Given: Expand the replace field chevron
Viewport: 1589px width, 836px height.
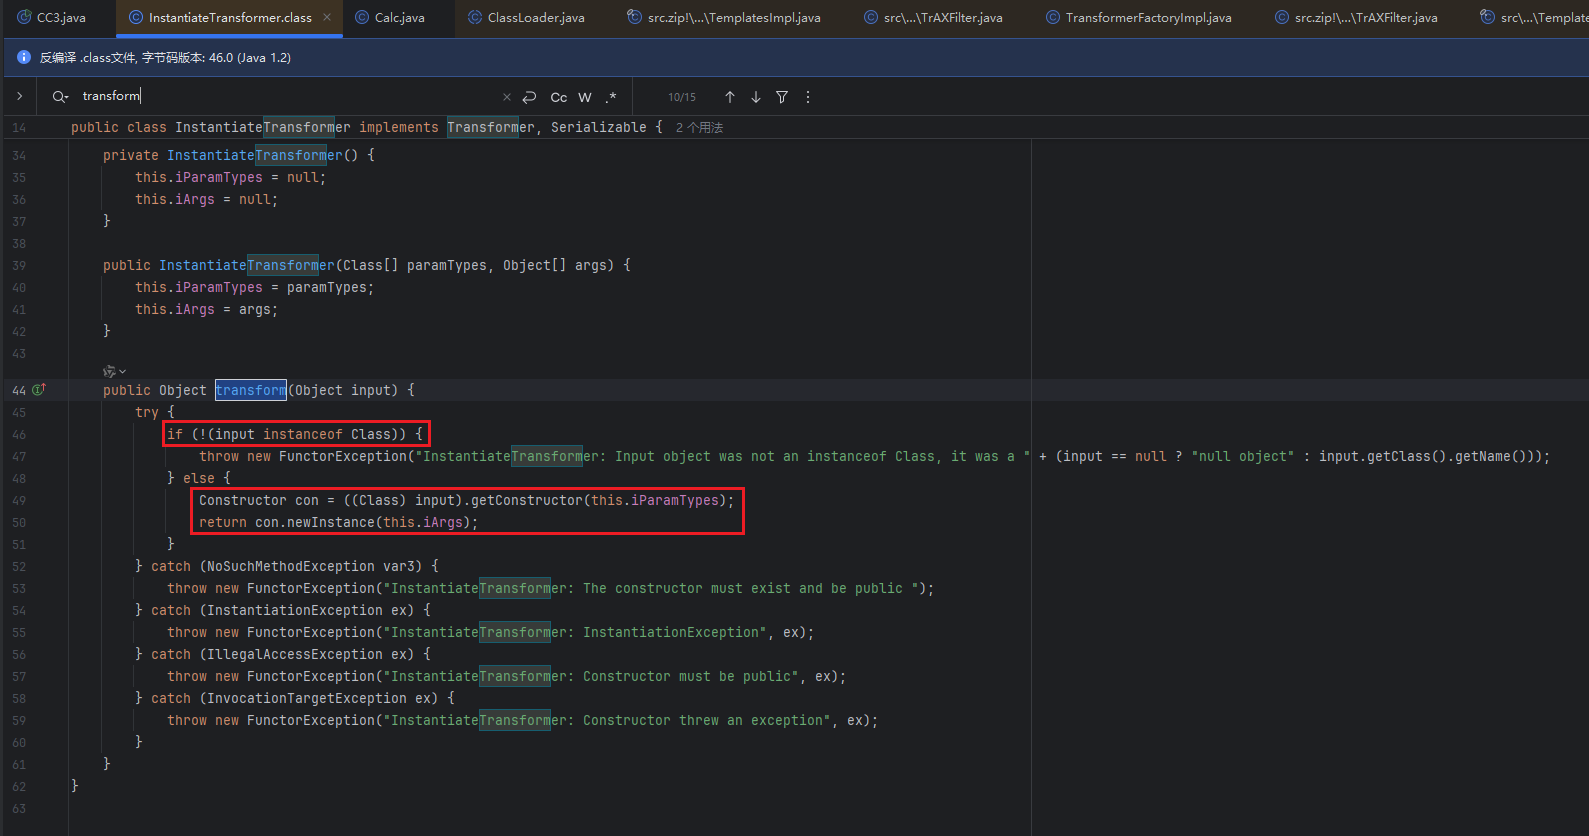Looking at the screenshot, I should [19, 96].
